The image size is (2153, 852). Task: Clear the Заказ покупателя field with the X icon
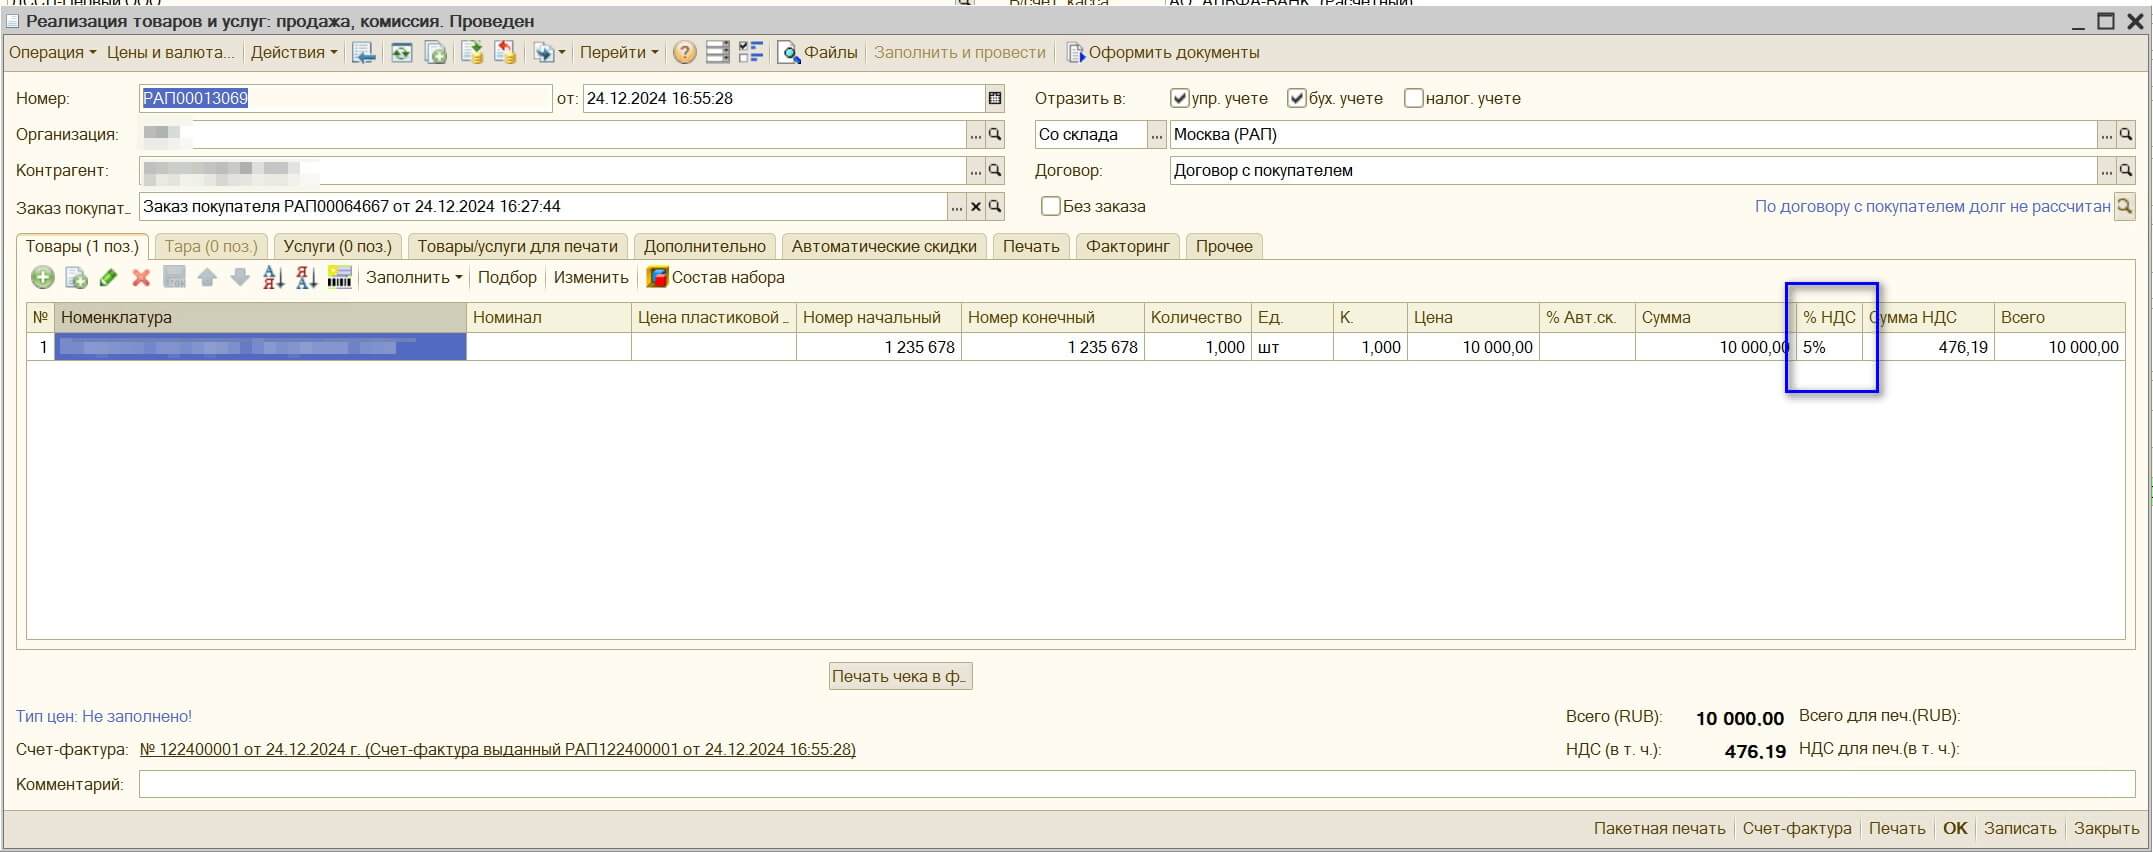[x=976, y=207]
